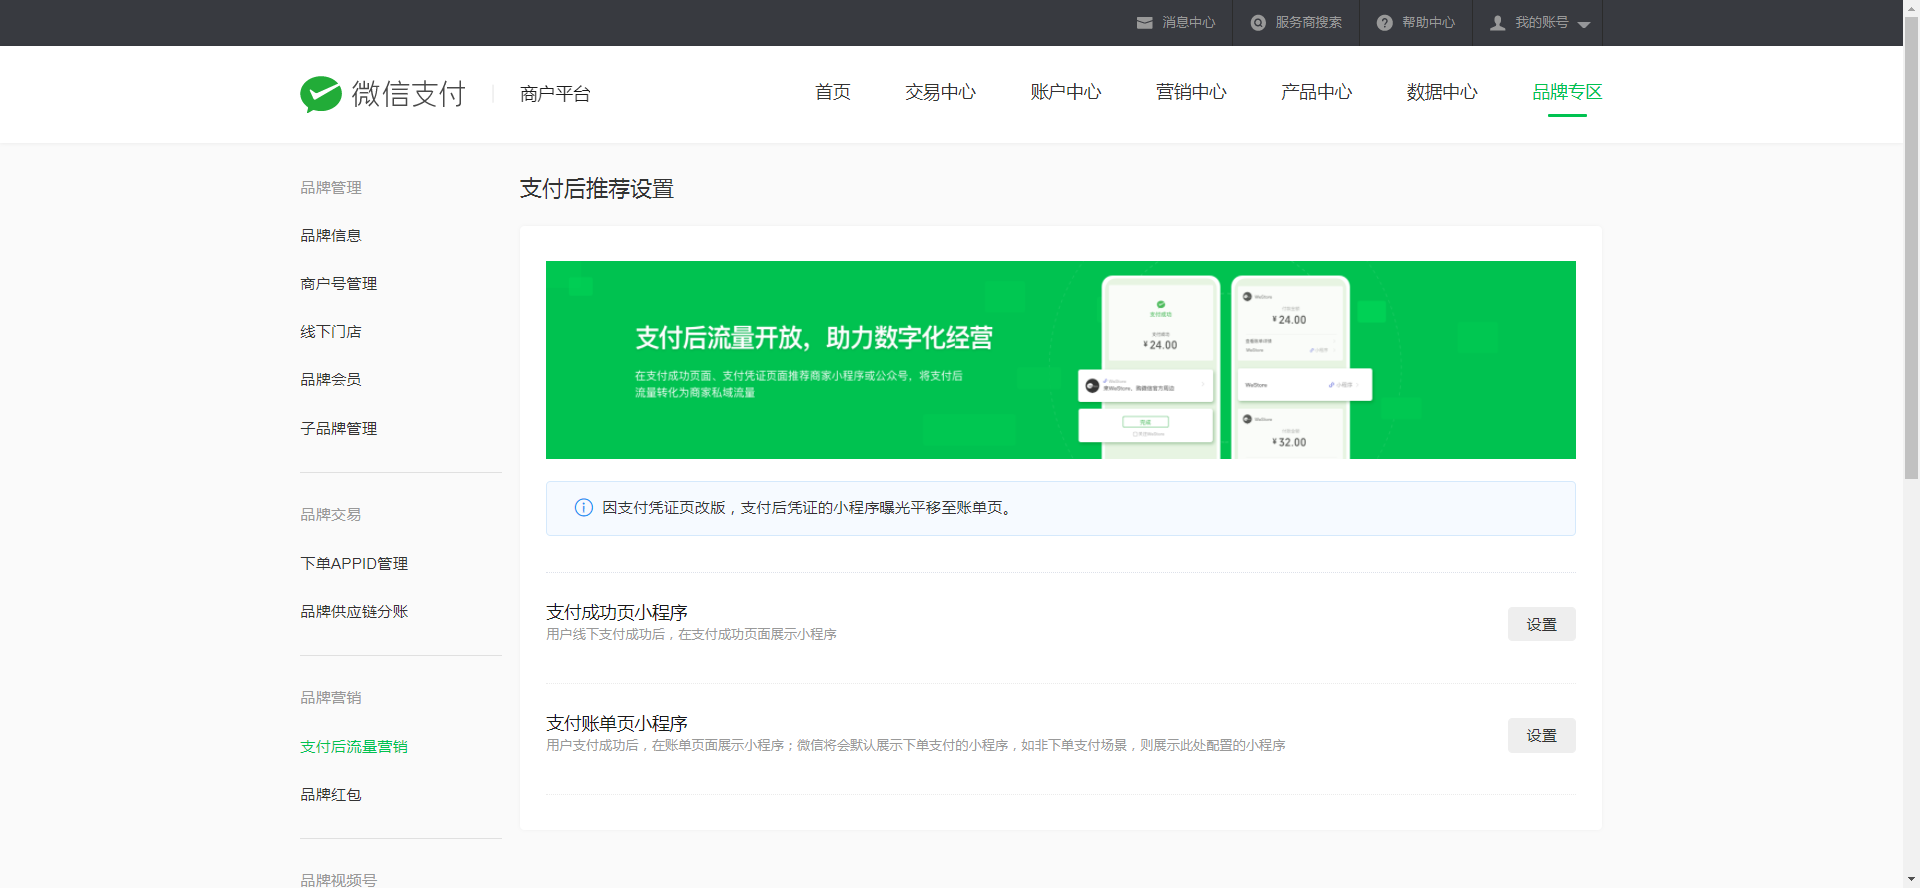
Task: Open 线下门店 in the sidebar
Action: 331,332
